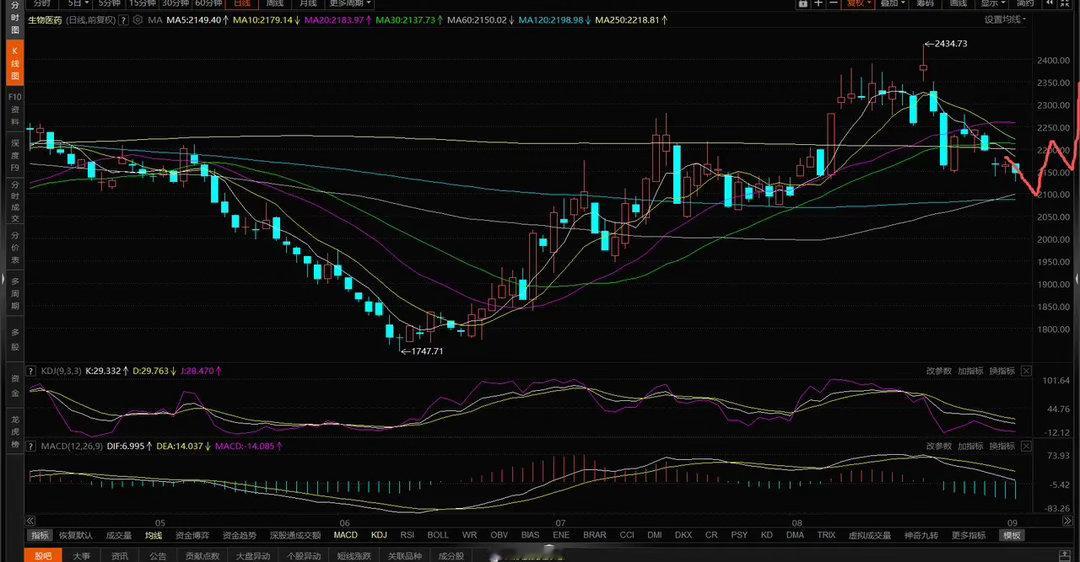Toggle the BOLL indicator
The height and width of the screenshot is (562, 1080).
pos(438,535)
